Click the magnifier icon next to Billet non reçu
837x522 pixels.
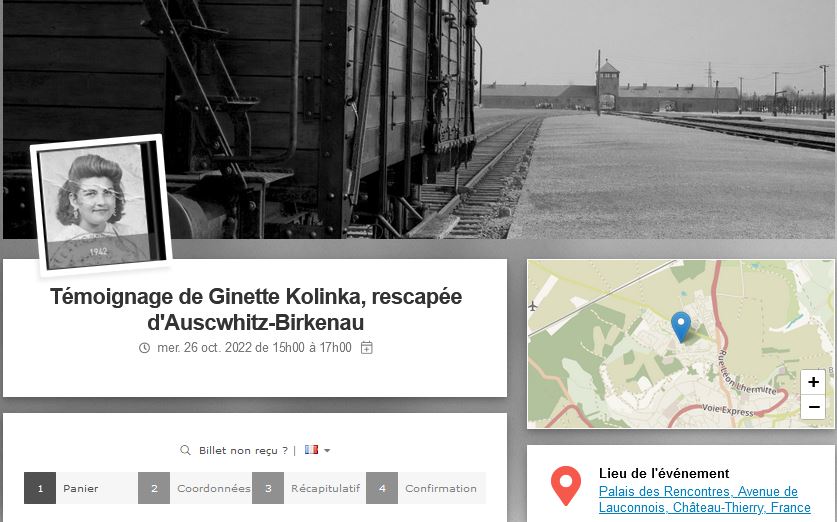click(185, 450)
